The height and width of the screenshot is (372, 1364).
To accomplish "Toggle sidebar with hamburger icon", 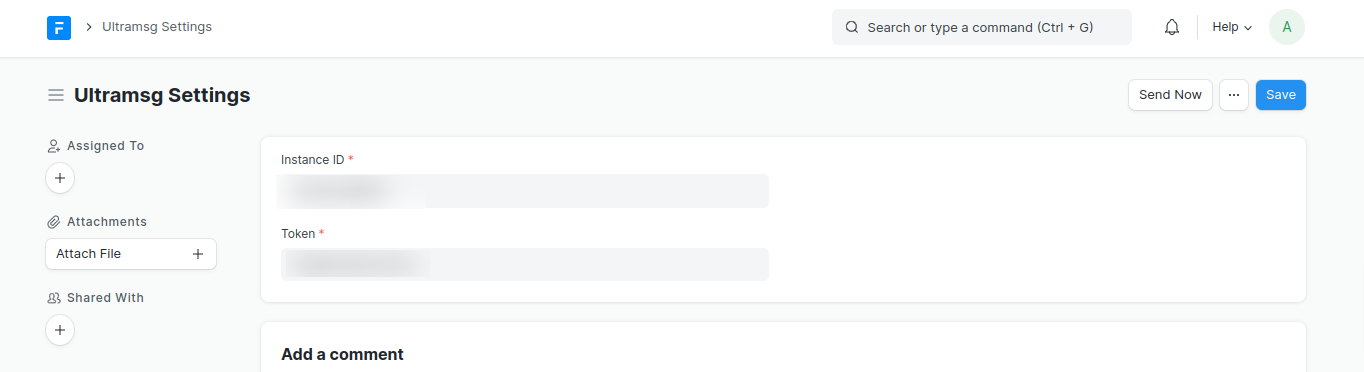I will pos(56,95).
